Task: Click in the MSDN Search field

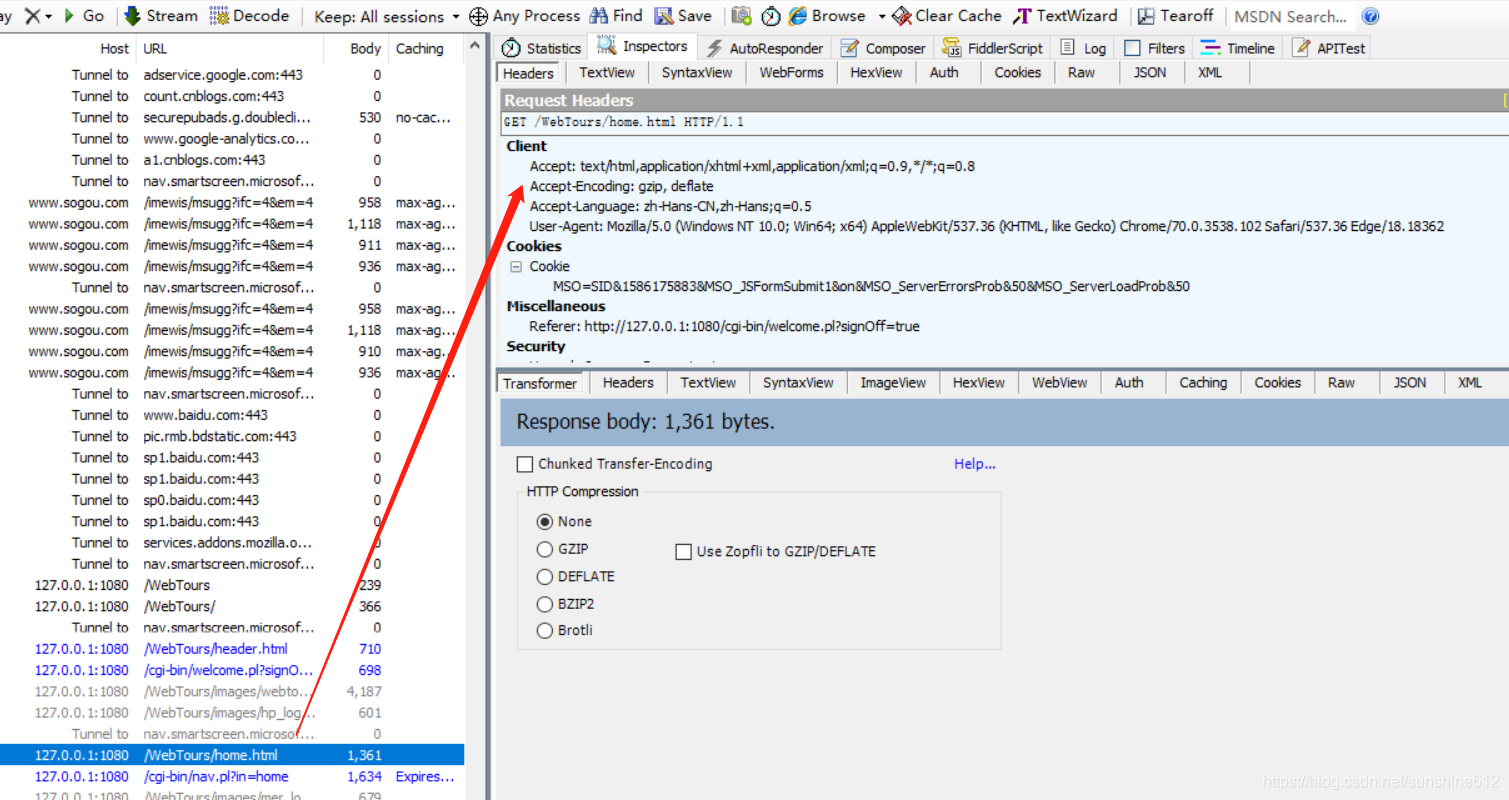Action: point(1290,16)
